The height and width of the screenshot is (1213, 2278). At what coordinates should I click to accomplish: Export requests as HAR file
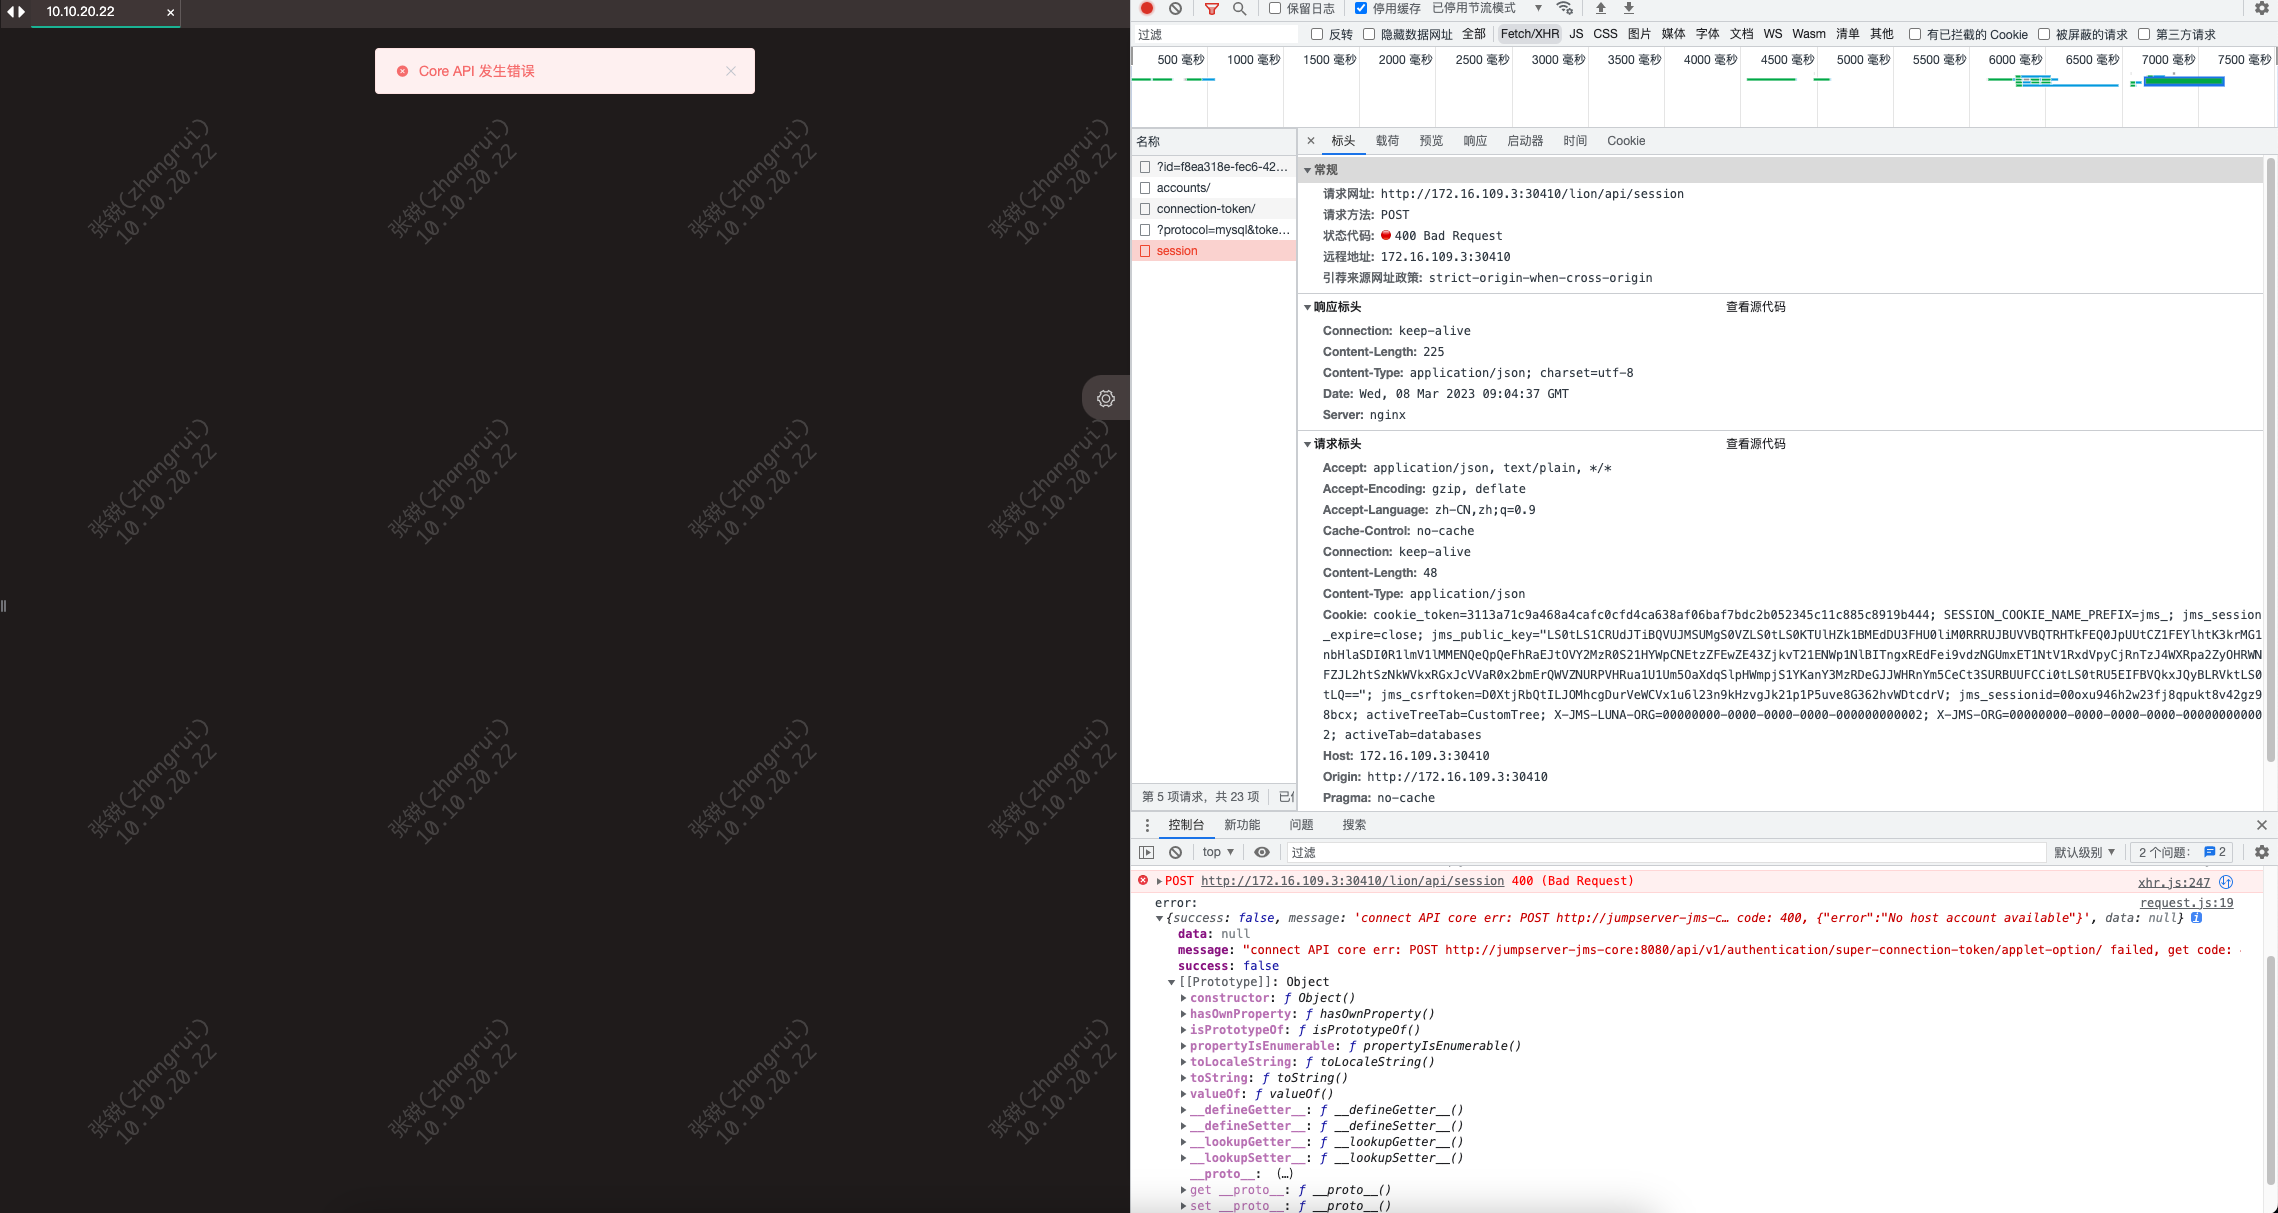[1628, 8]
